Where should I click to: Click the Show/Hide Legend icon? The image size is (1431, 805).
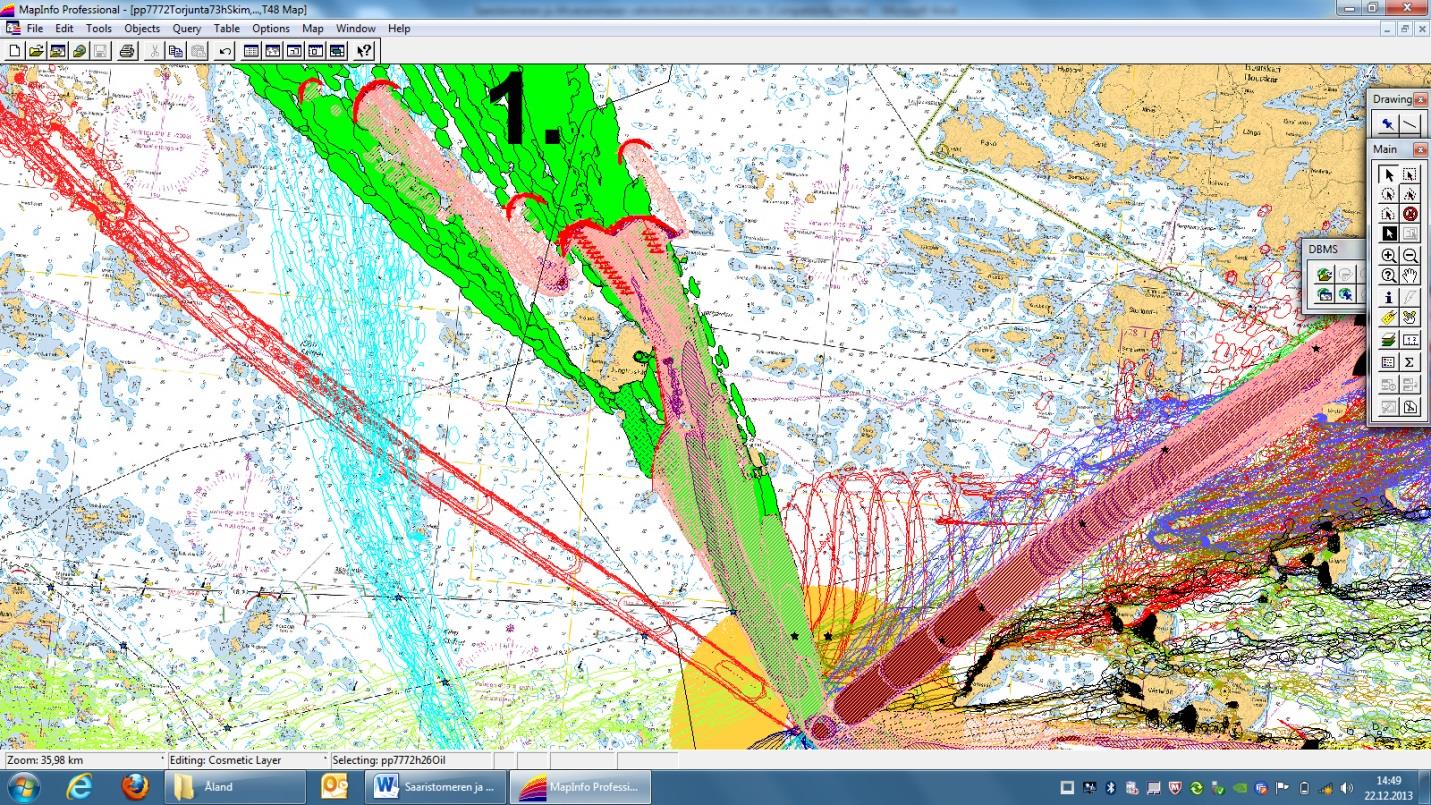(1388, 362)
